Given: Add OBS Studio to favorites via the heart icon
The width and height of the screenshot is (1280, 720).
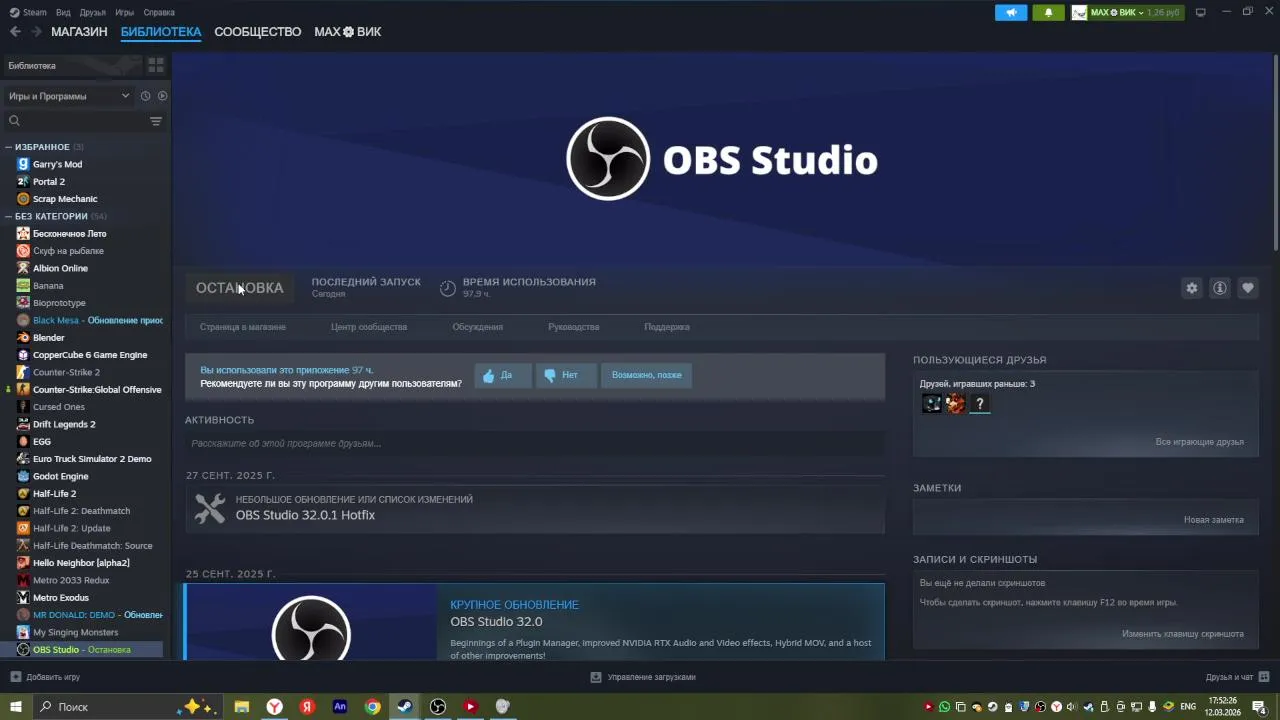Looking at the screenshot, I should point(1247,288).
